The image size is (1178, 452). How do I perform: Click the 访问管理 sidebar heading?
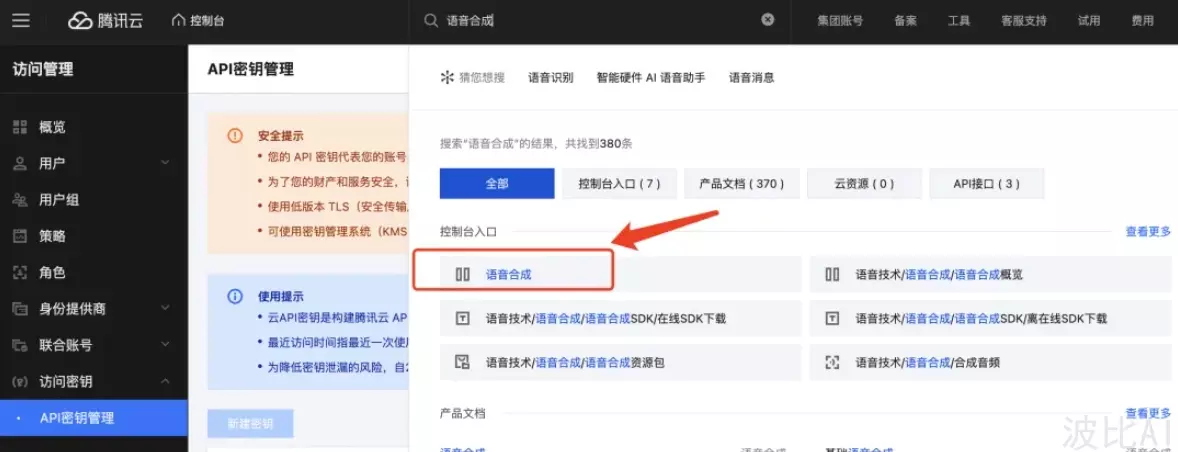[x=43, y=70]
